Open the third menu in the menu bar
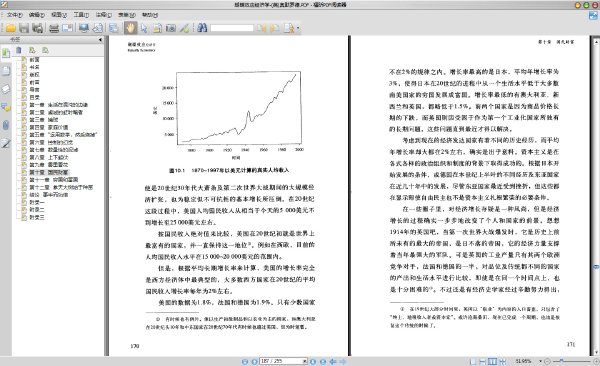This screenshot has height=366, width=600. 59,15
